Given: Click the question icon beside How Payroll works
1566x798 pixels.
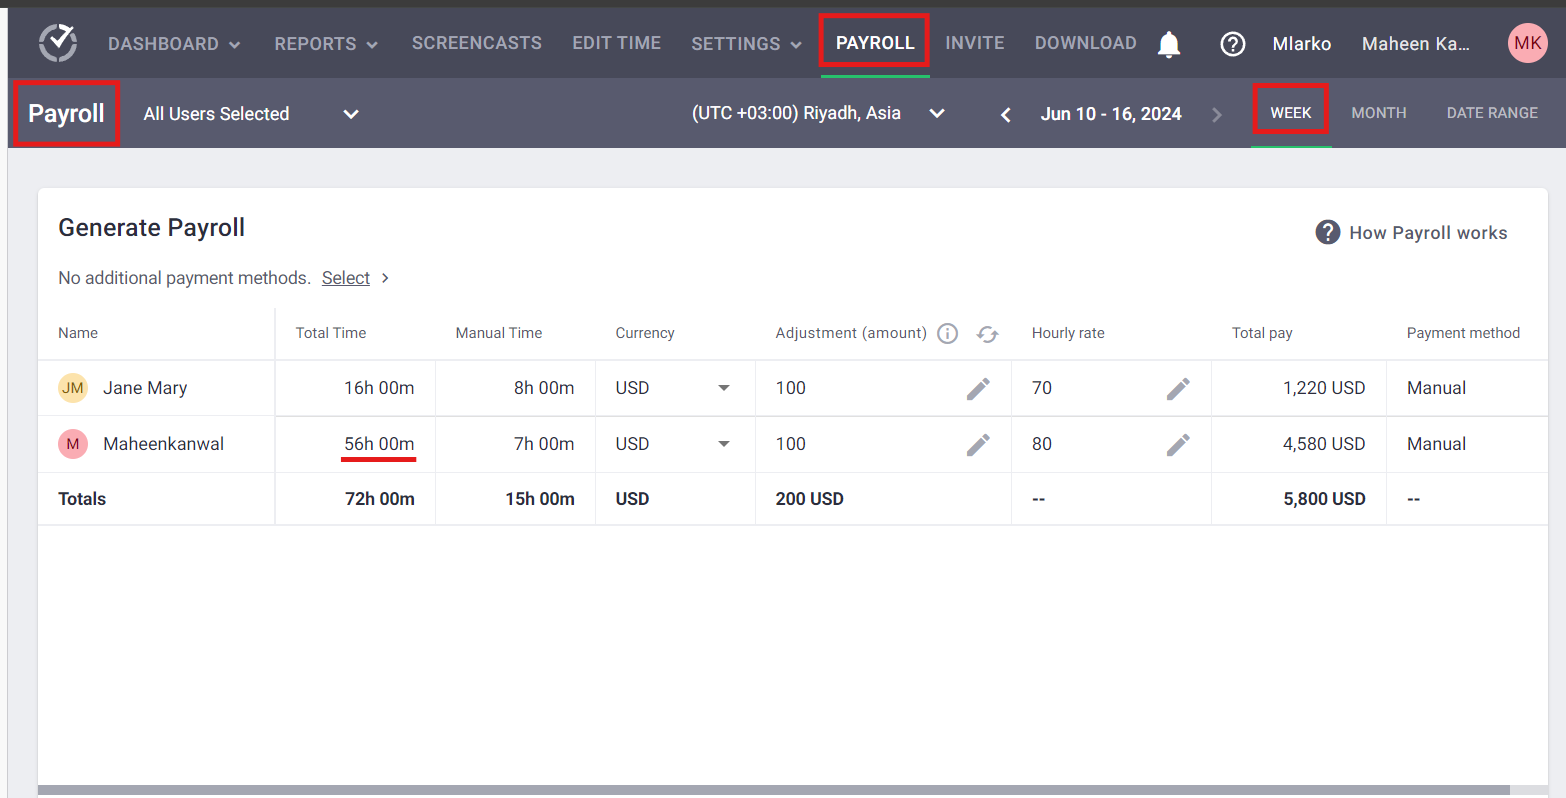Looking at the screenshot, I should [x=1327, y=232].
